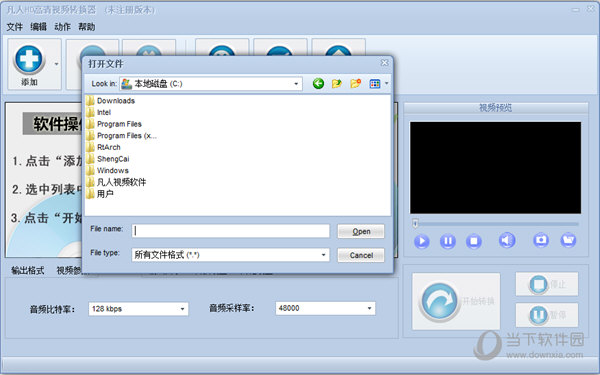The height and width of the screenshot is (375, 600).
Task: Click the 用户 folder icon
Action: coord(90,194)
